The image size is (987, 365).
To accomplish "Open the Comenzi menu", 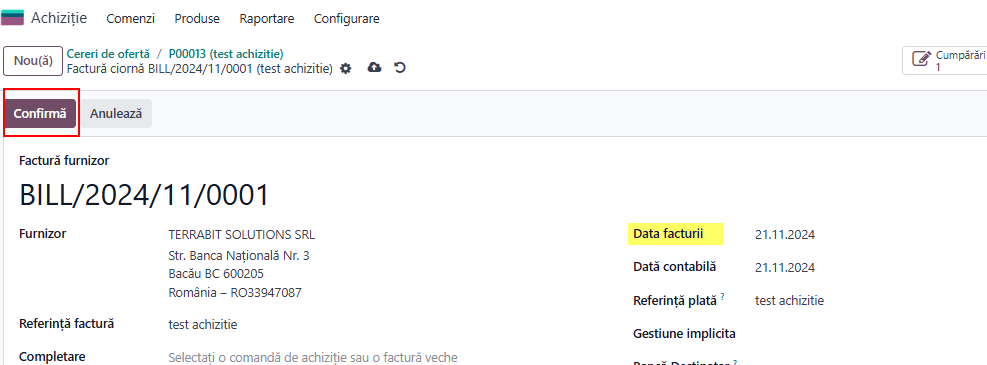I will coord(130,18).
